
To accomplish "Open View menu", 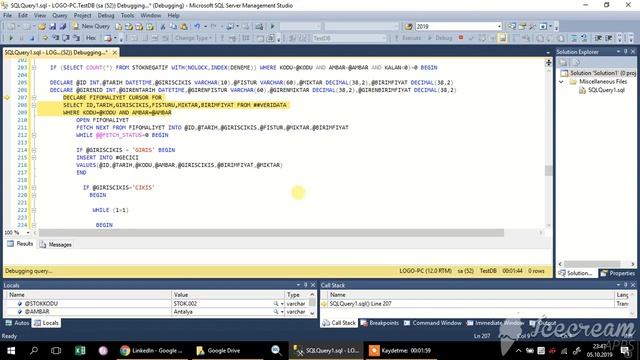I will click(x=40, y=16).
